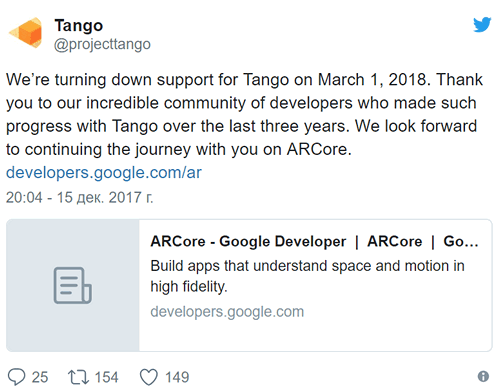Click the empty white area of link card
Viewport: 500px width, 391px height.
click(x=315, y=336)
